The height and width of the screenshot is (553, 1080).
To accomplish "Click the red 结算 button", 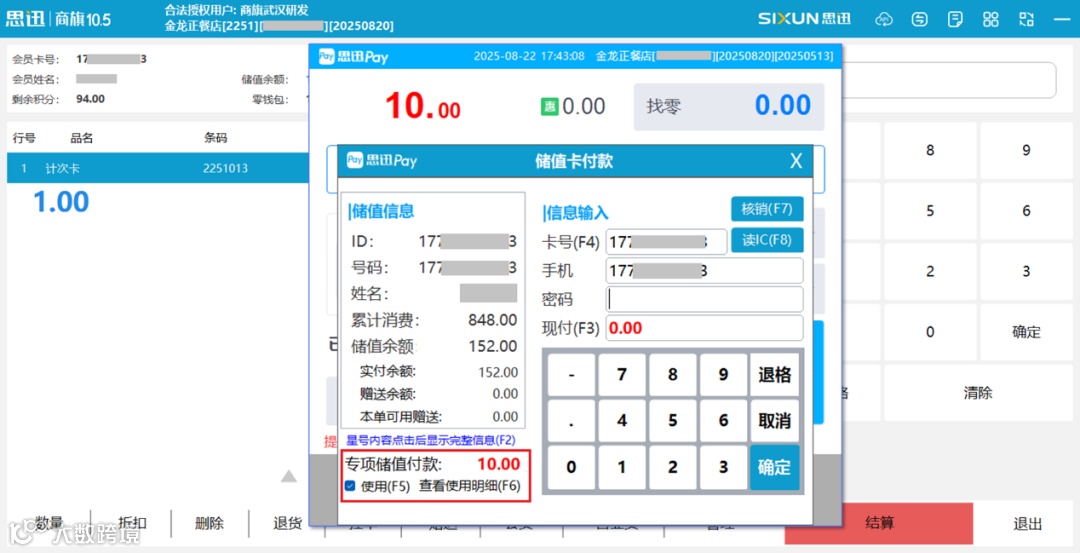I will click(x=879, y=523).
